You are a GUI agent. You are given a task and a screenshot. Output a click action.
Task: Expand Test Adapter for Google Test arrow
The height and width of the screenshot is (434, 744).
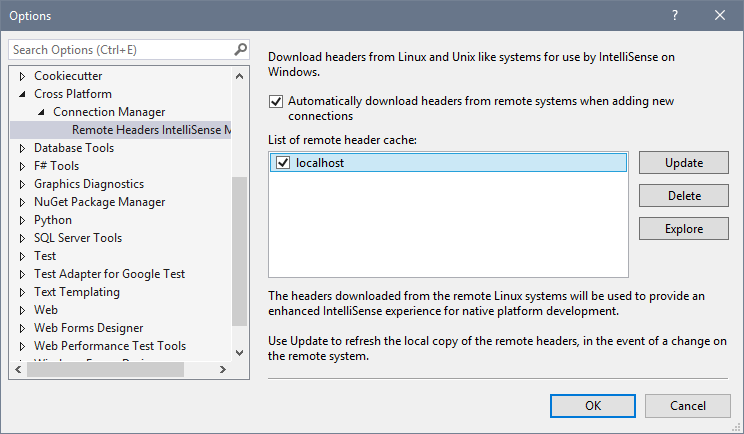coord(22,274)
